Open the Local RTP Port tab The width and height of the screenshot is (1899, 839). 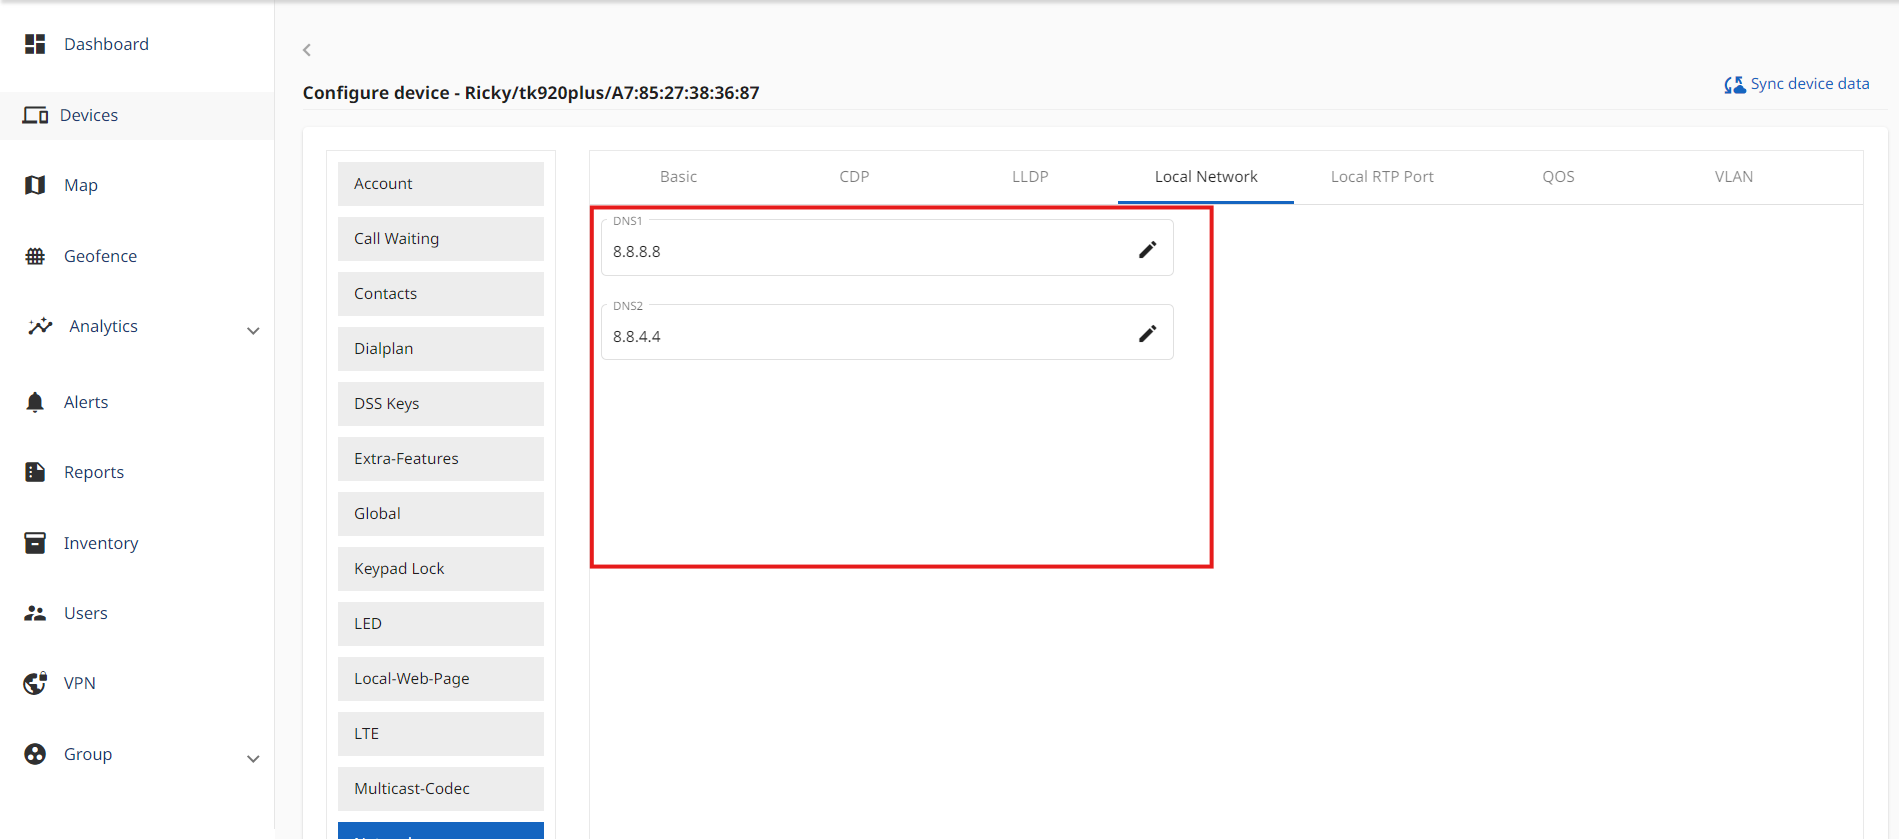[x=1381, y=177]
